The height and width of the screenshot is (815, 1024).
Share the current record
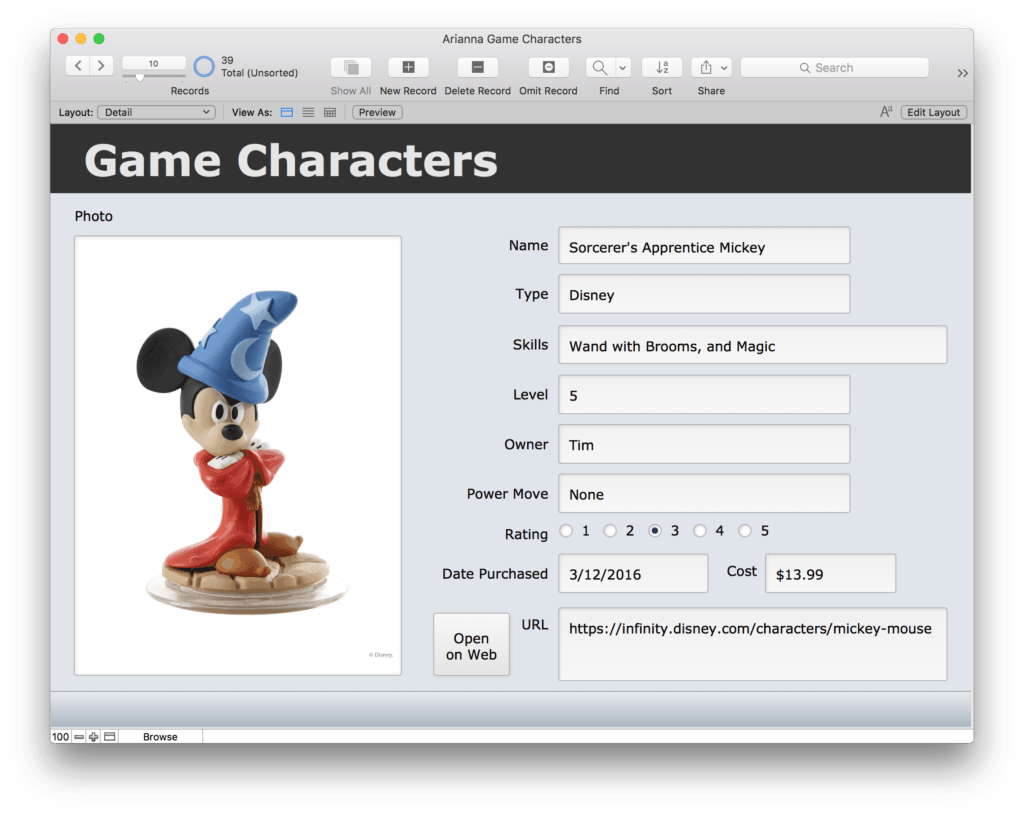707,67
